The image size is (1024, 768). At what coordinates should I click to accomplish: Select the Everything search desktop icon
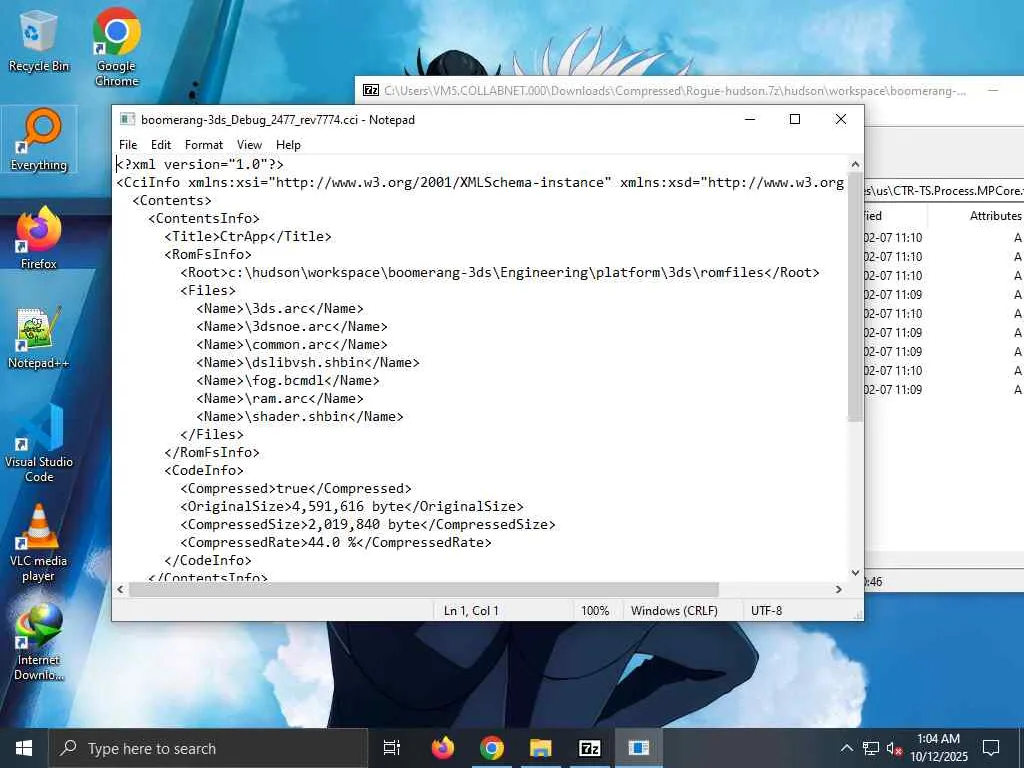(x=39, y=140)
